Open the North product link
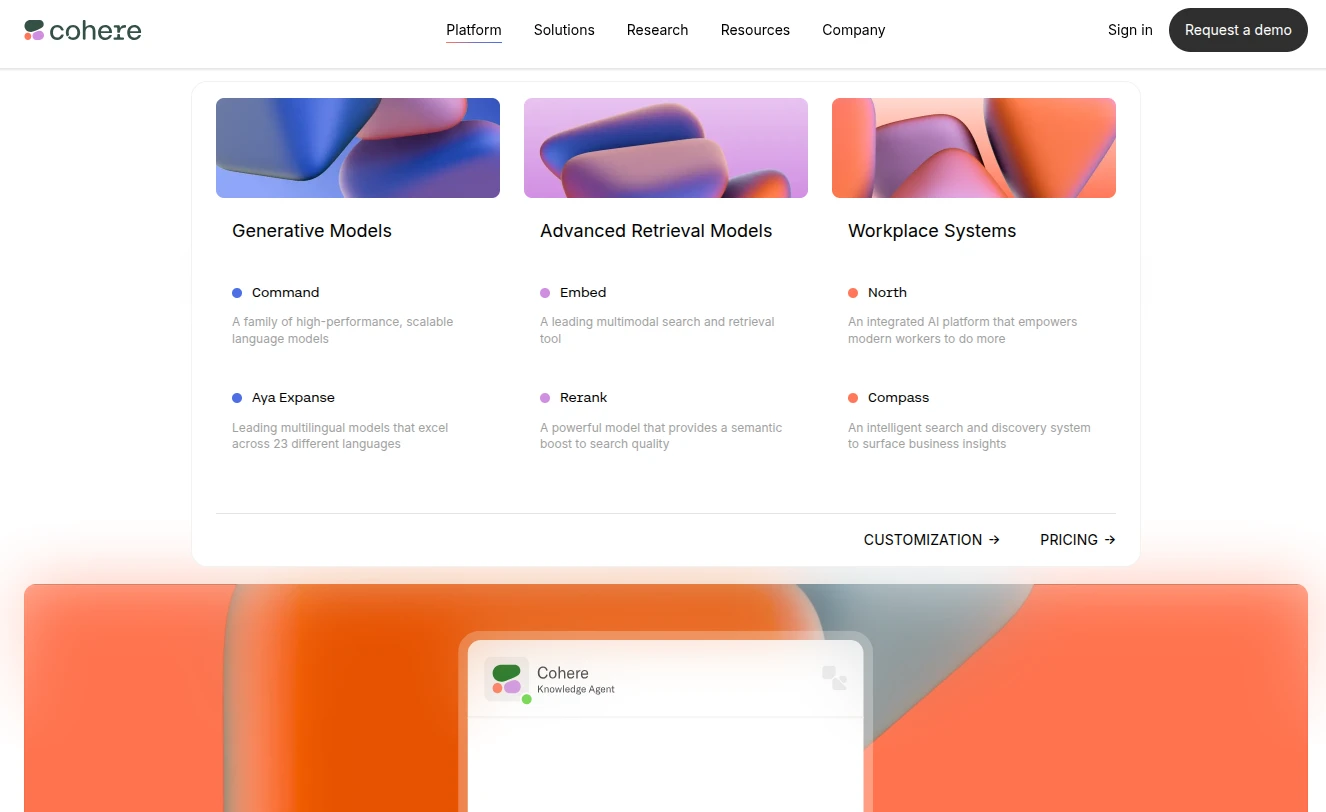Screen dimensions: 1326x812 pos(887,293)
